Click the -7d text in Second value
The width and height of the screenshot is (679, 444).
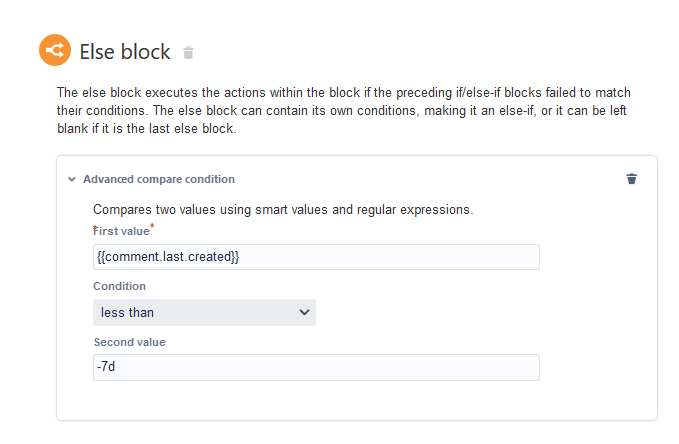(106, 366)
